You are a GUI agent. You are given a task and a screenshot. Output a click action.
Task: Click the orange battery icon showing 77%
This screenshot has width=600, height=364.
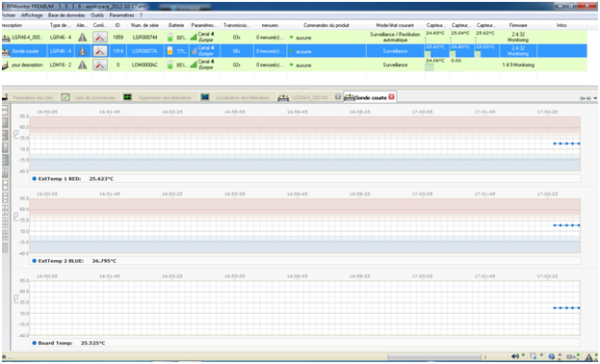(x=170, y=51)
